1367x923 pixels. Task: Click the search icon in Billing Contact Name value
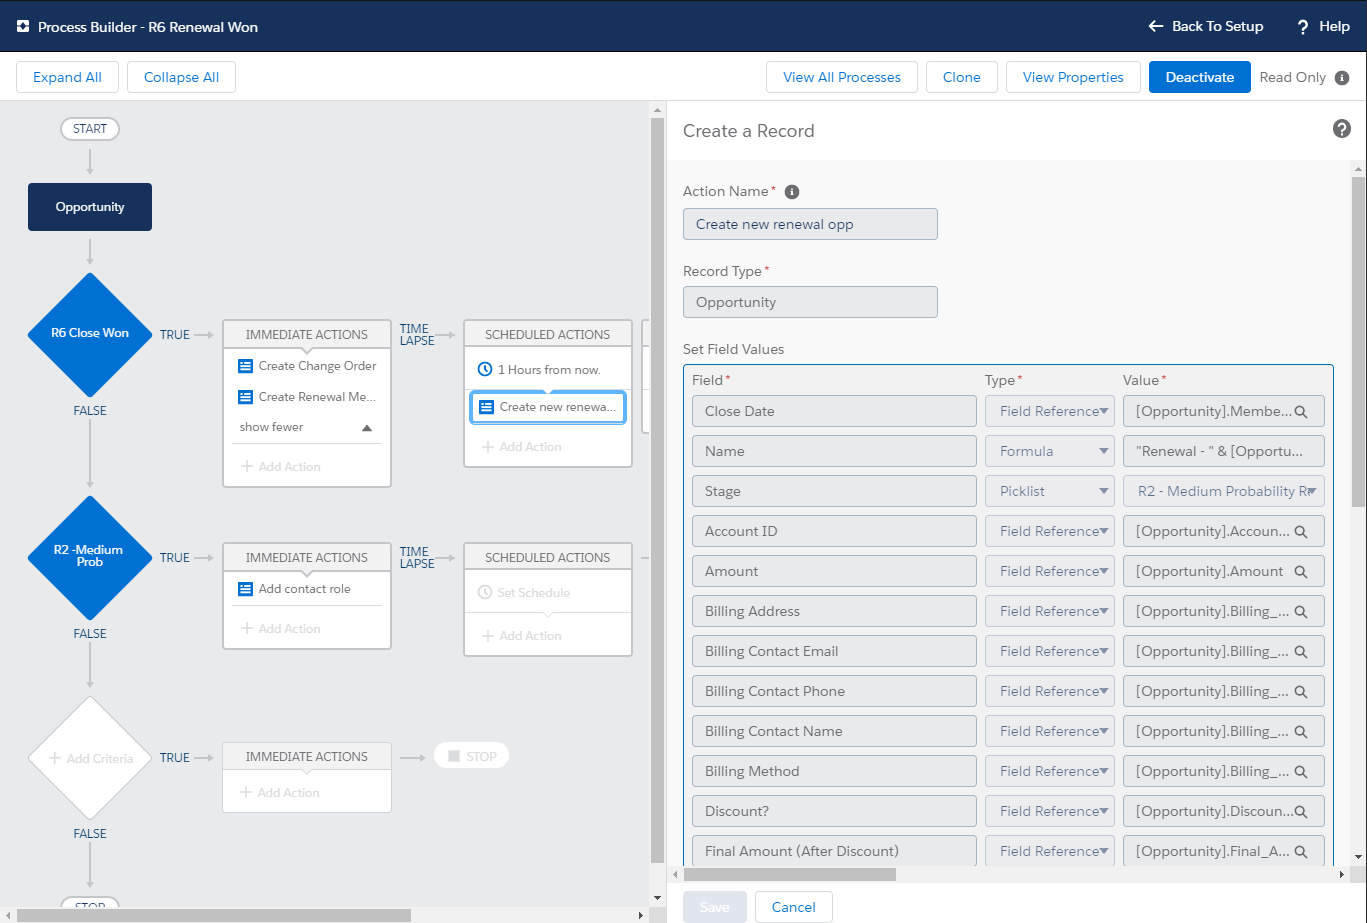1301,731
